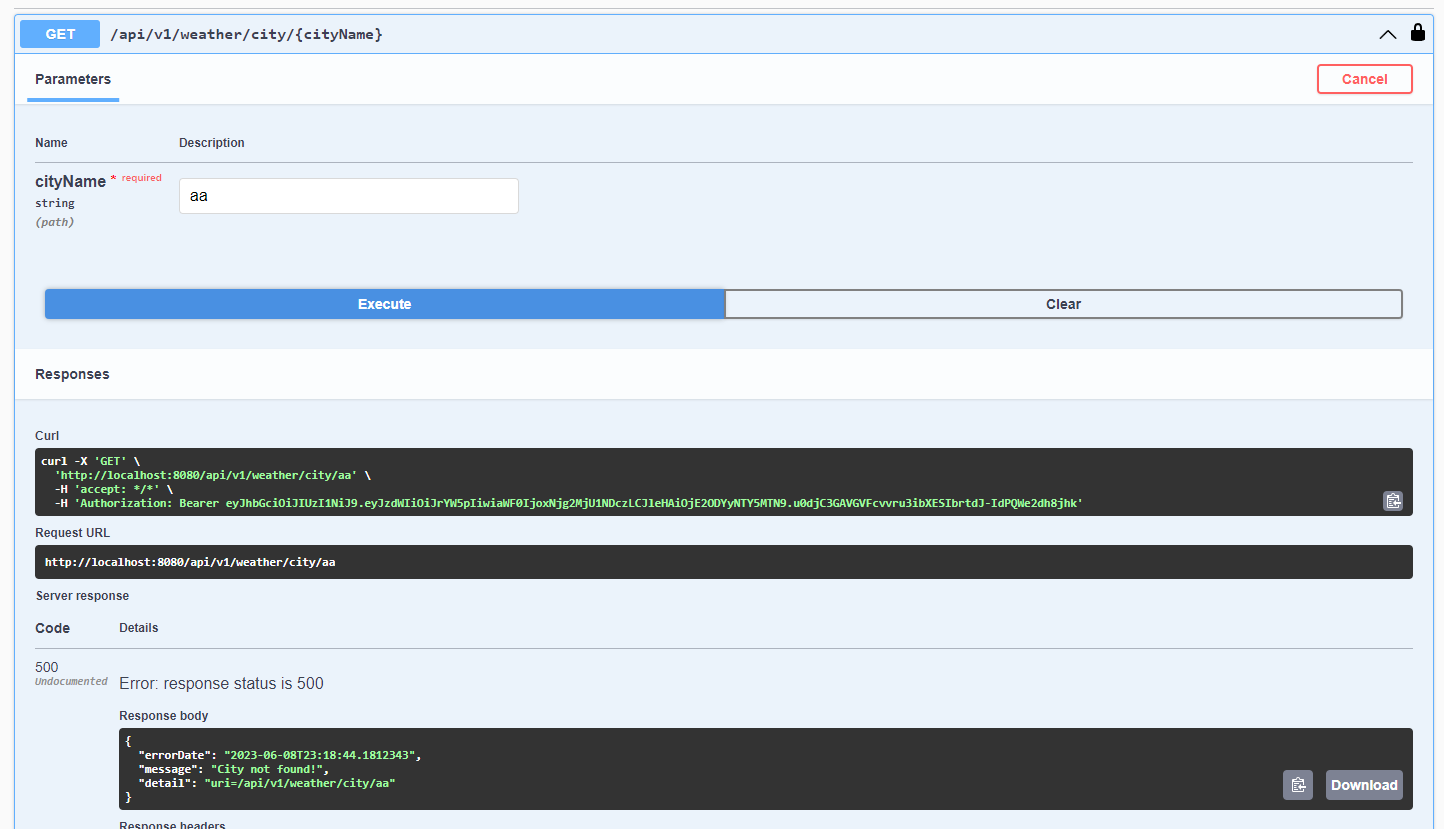Screen dimensions: 1444x829
Task: Execute the weather API request
Action: coord(384,303)
